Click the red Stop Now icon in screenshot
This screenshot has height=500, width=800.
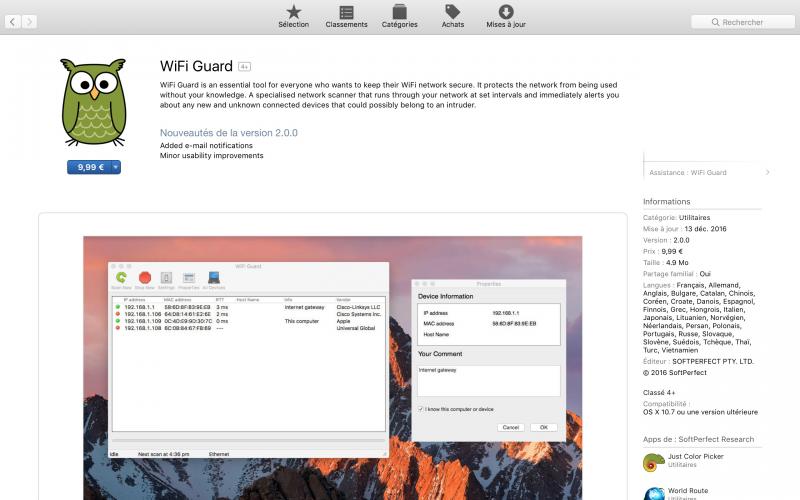145,280
